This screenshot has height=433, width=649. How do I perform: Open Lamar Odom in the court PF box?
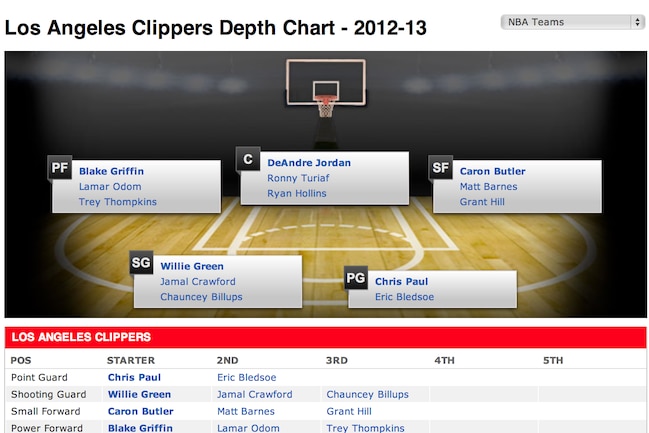point(110,187)
